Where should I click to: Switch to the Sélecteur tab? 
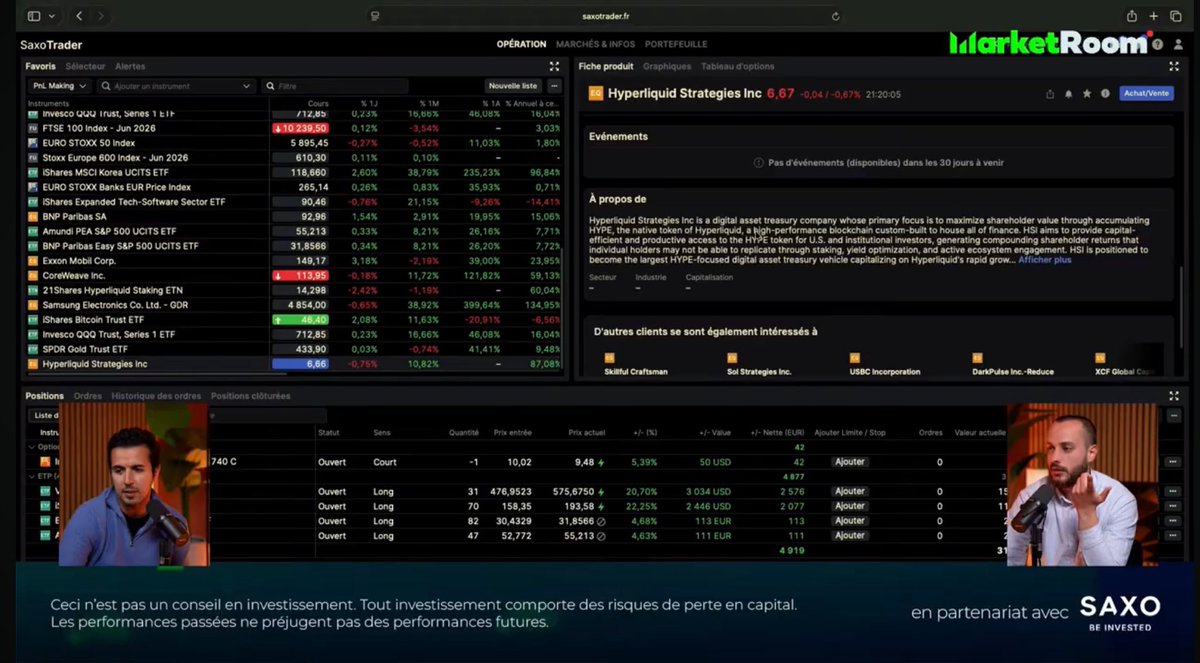(85, 66)
